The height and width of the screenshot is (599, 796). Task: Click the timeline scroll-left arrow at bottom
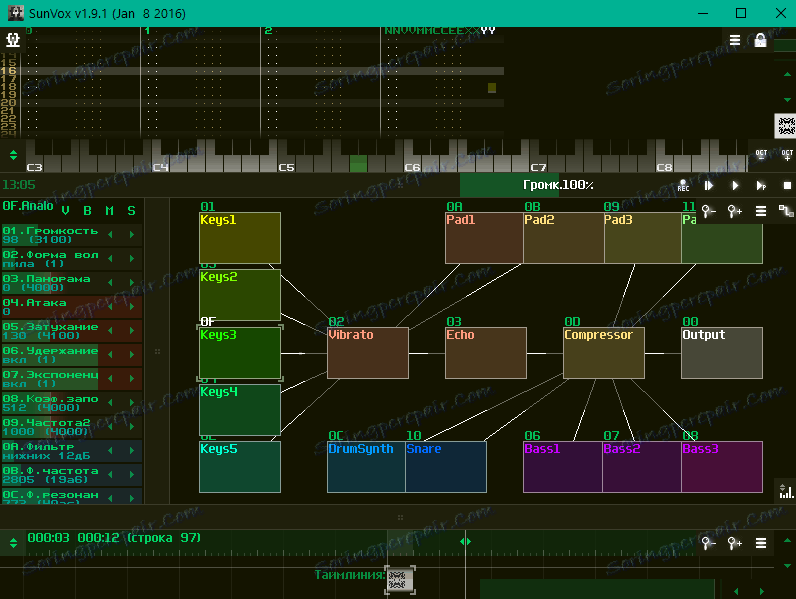[736, 591]
